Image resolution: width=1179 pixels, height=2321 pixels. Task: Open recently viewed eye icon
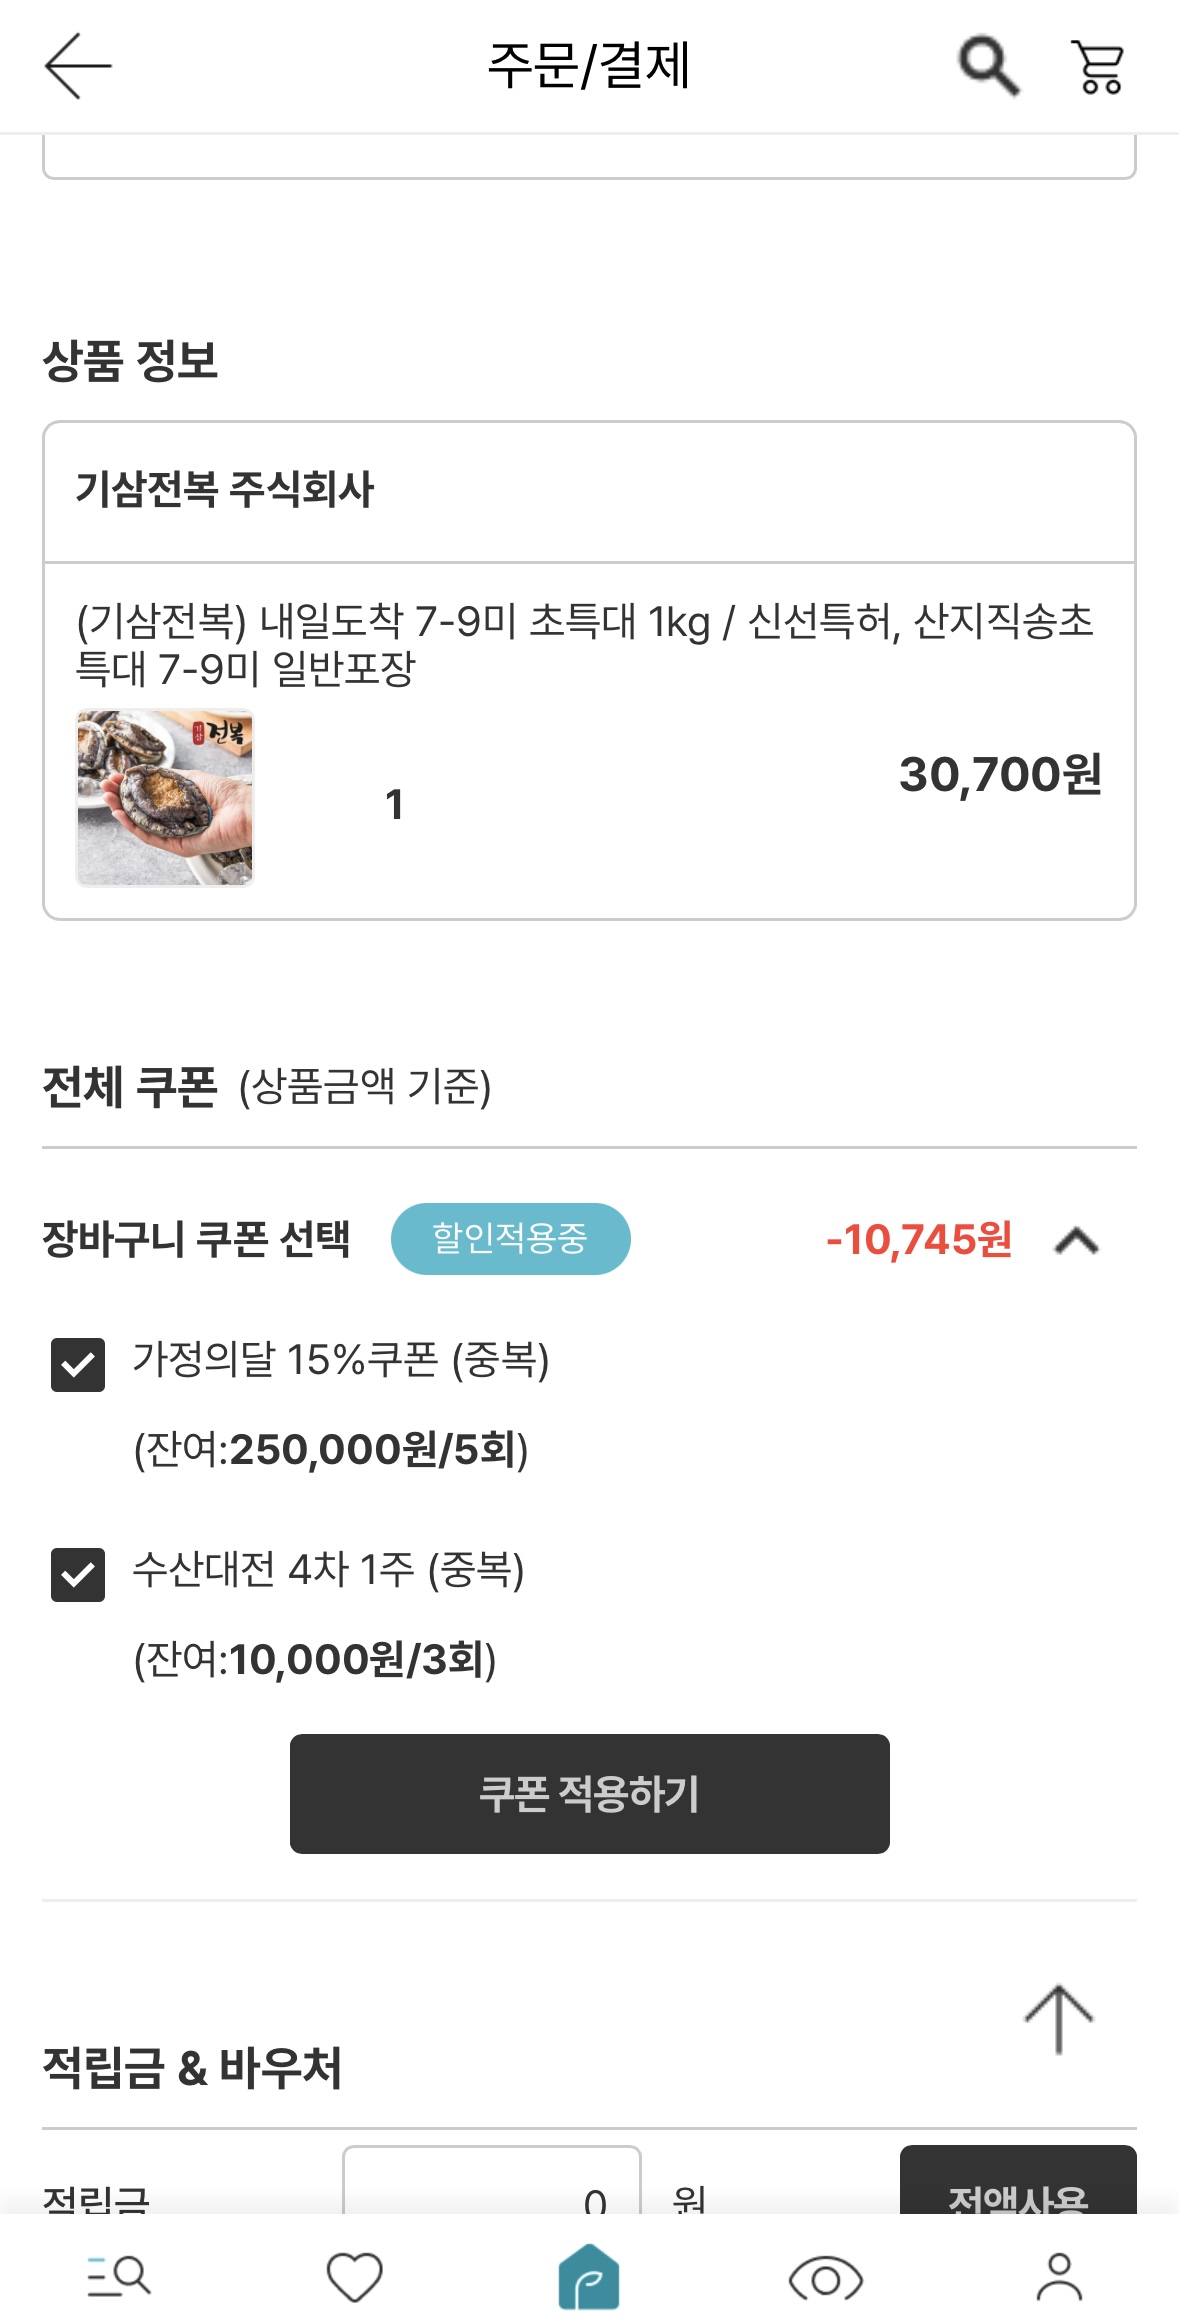(x=825, y=2278)
